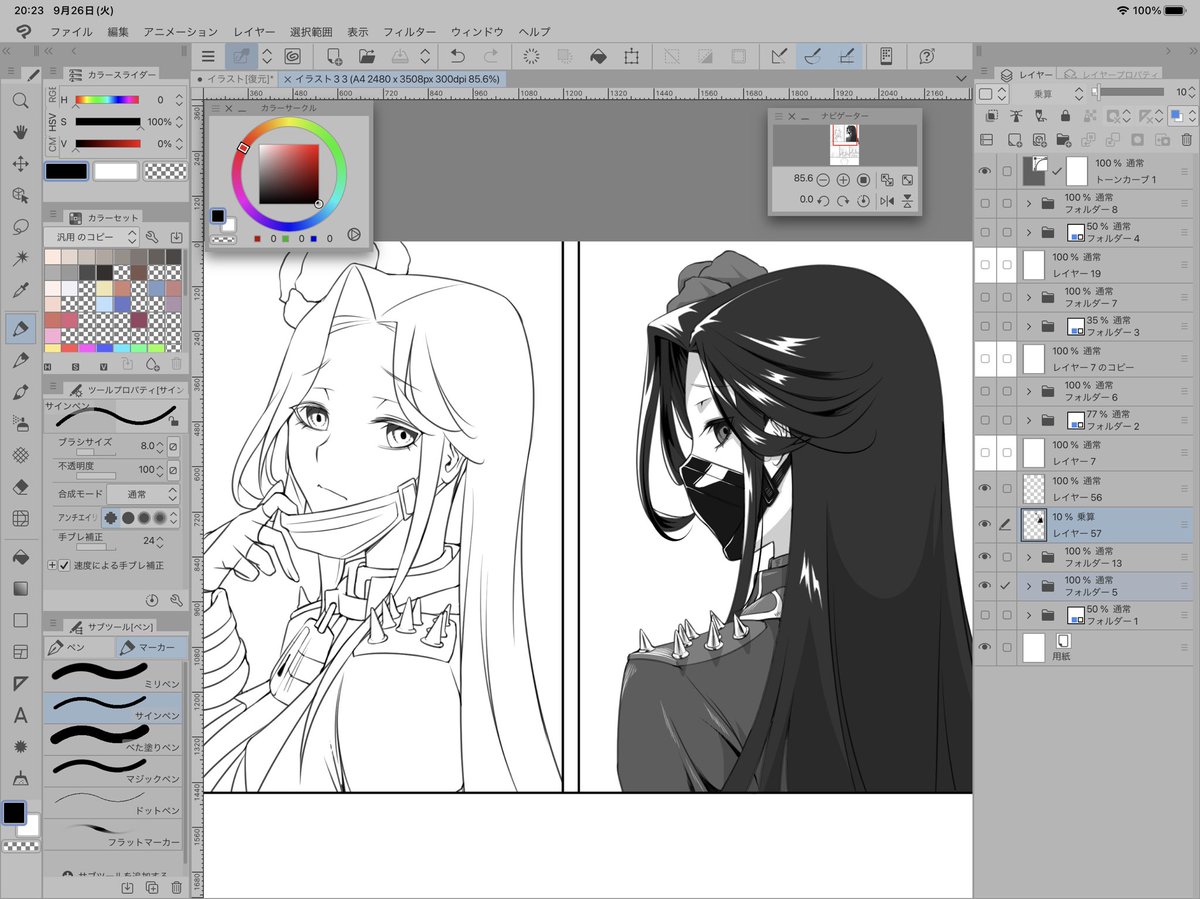The width and height of the screenshot is (1200, 899).
Task: Click the H hue slider bar
Action: pos(108,100)
